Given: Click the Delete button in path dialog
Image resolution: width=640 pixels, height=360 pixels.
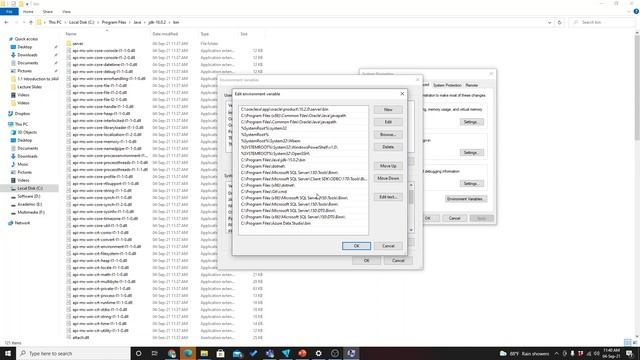Looking at the screenshot, I should 388,147.
